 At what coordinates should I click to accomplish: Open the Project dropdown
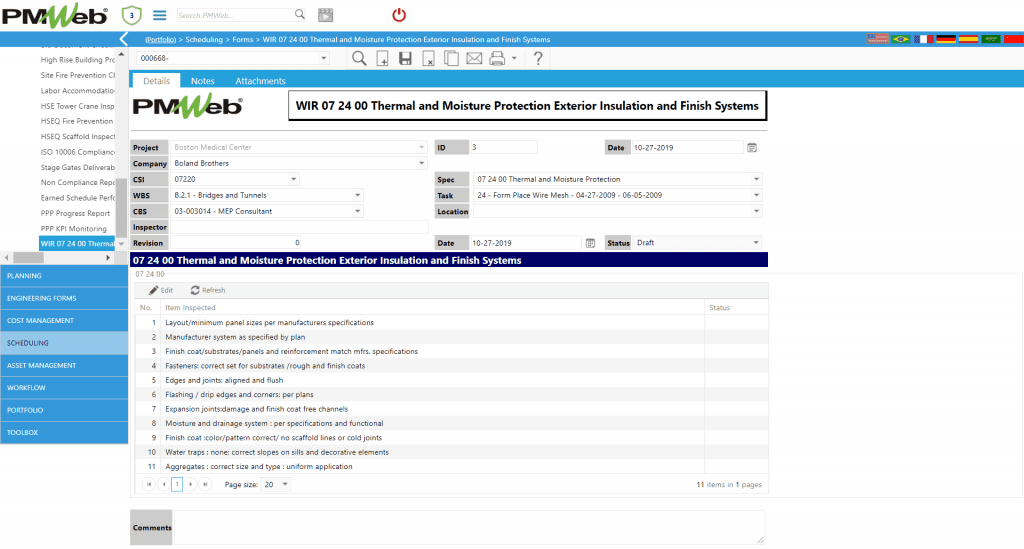click(x=421, y=148)
